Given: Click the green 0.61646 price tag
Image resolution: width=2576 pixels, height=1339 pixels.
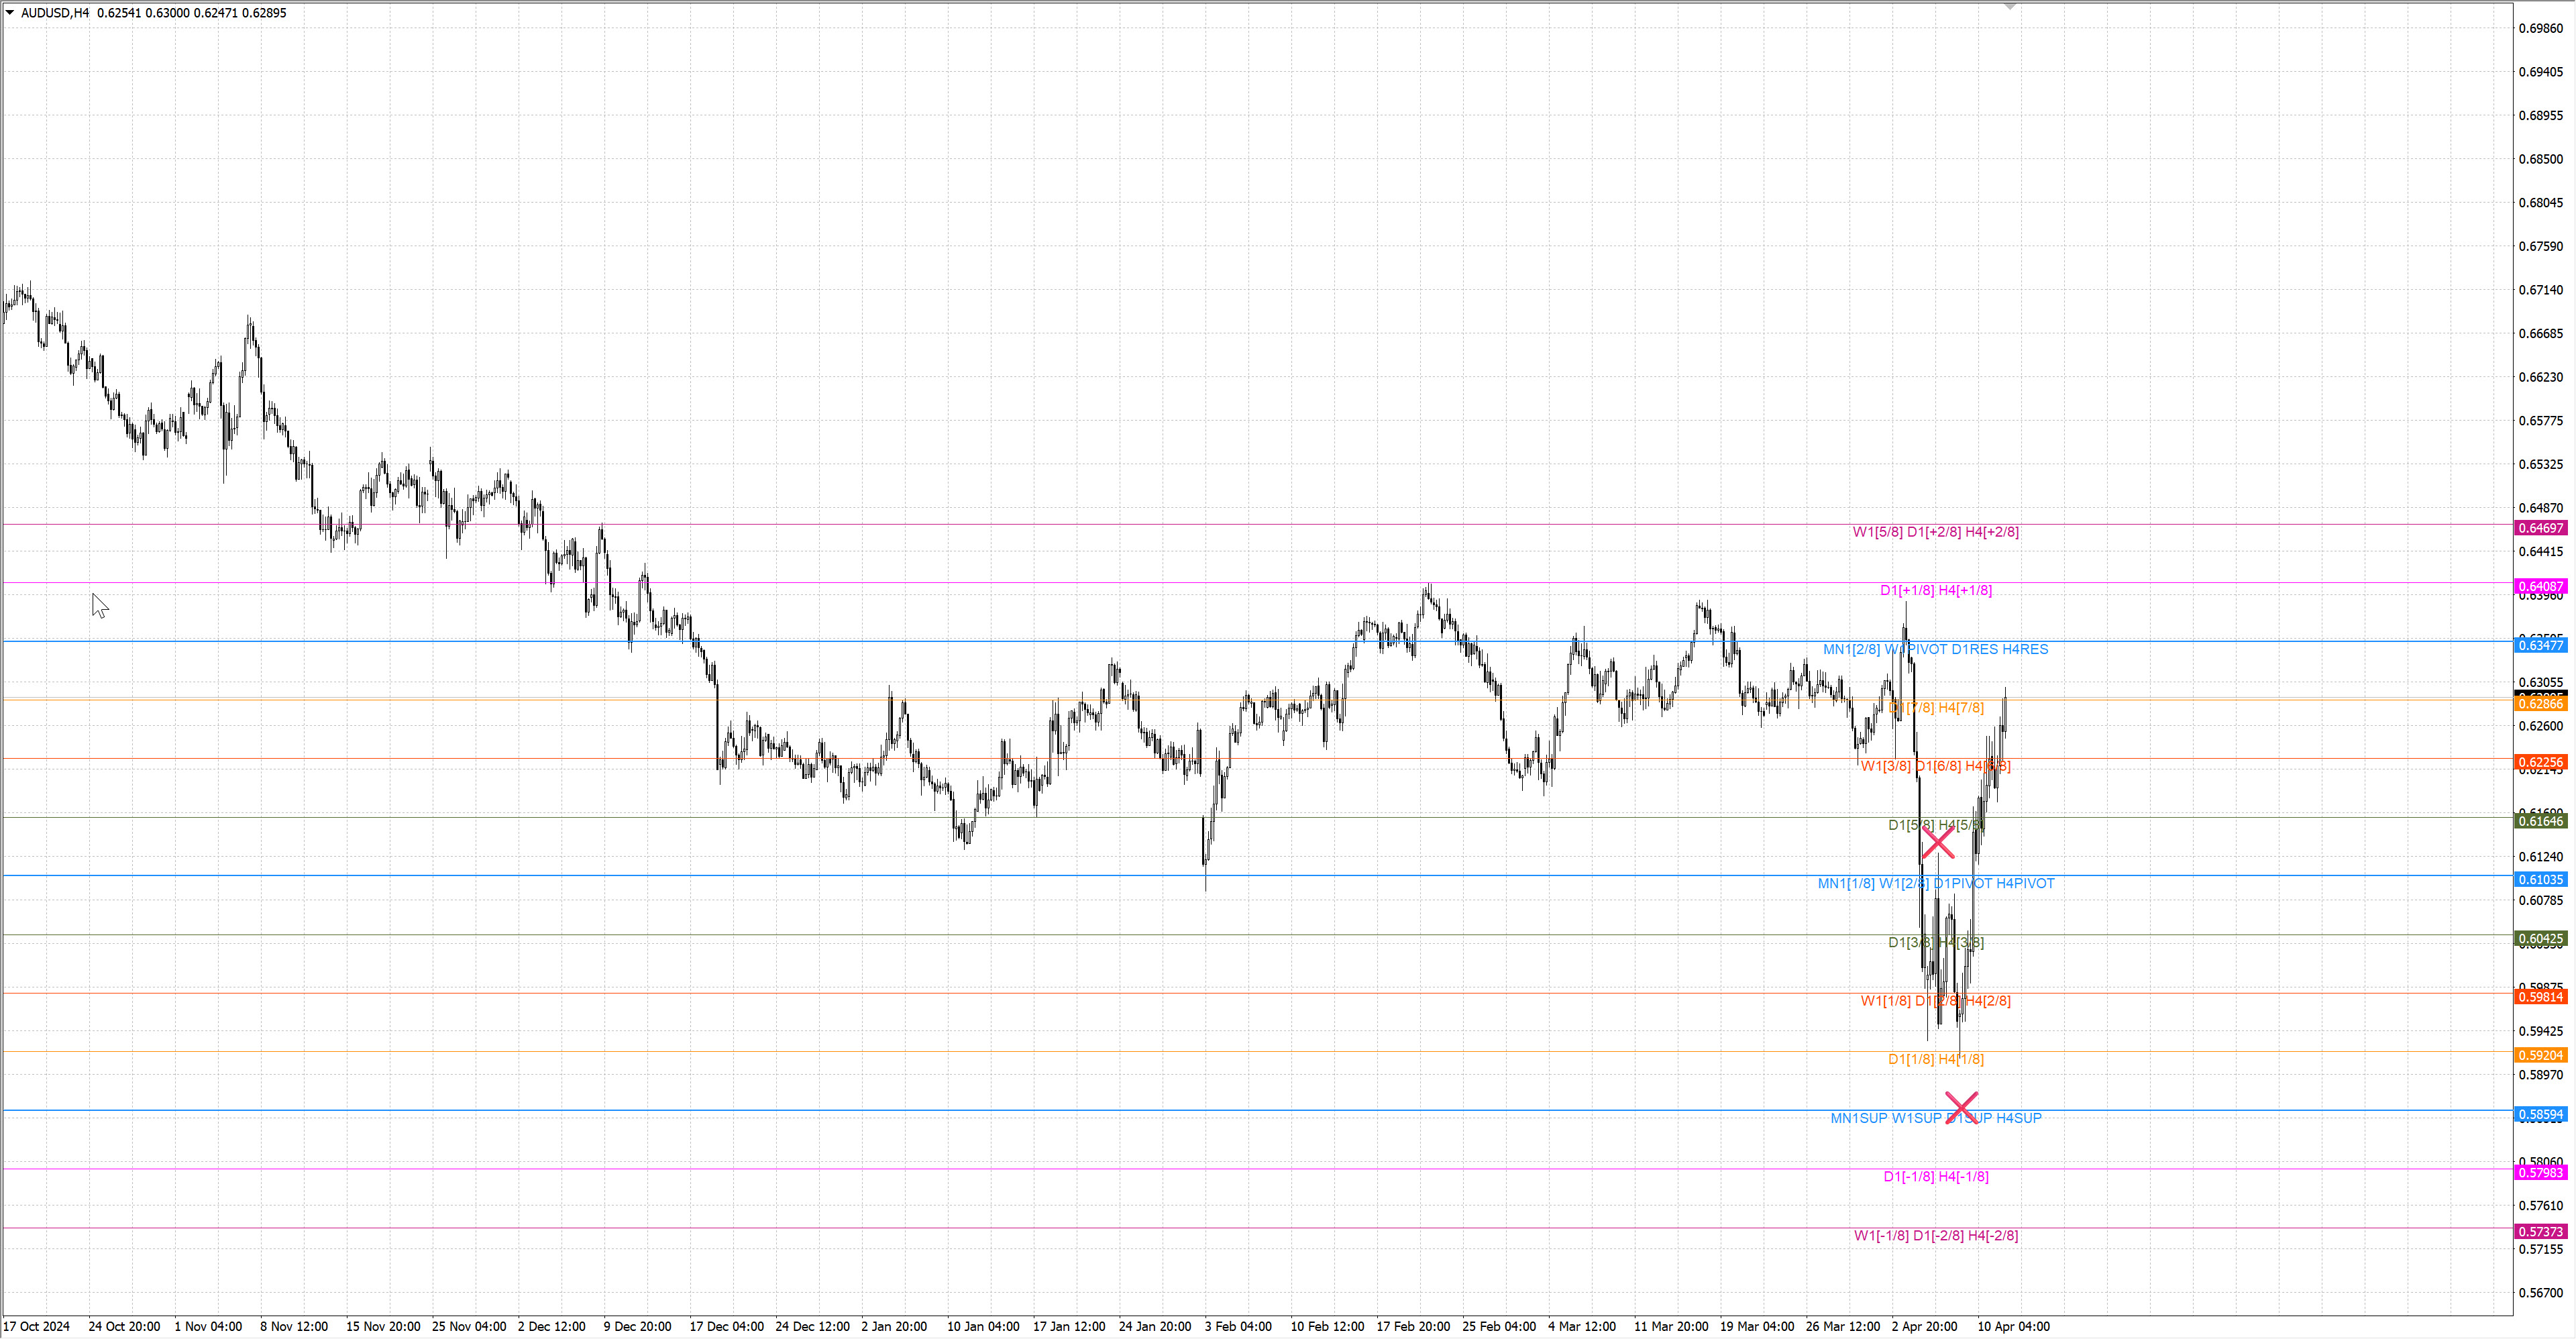Looking at the screenshot, I should click(2540, 821).
